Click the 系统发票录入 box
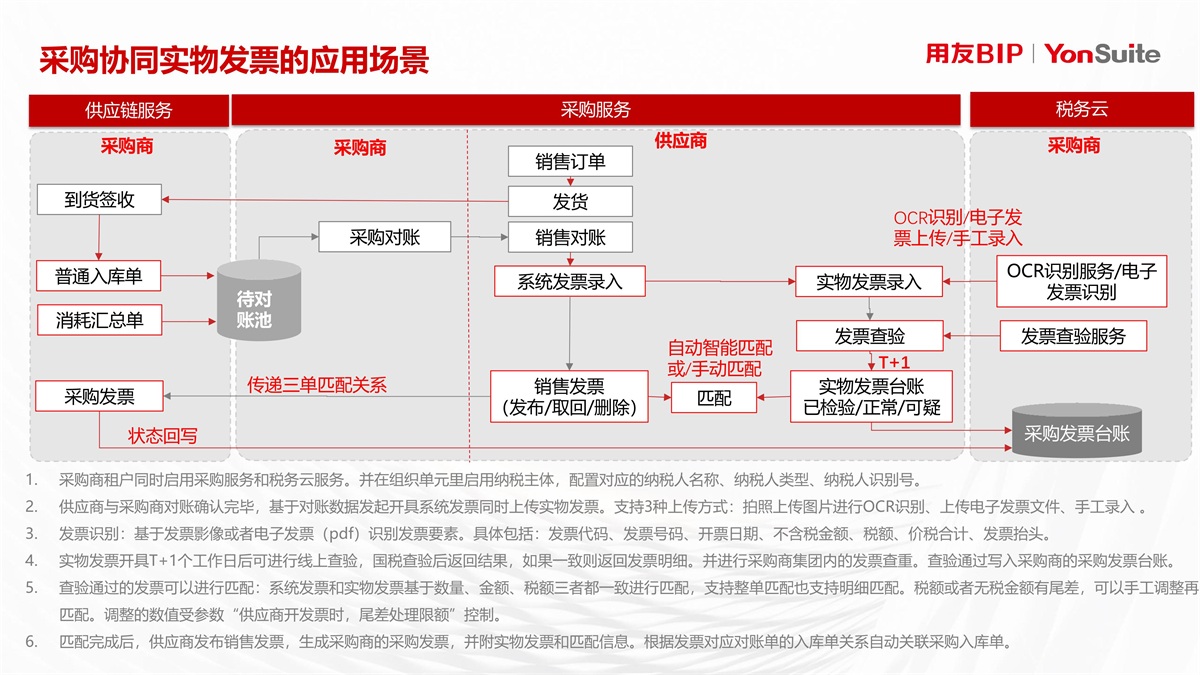1200x675 pixels. click(x=569, y=282)
